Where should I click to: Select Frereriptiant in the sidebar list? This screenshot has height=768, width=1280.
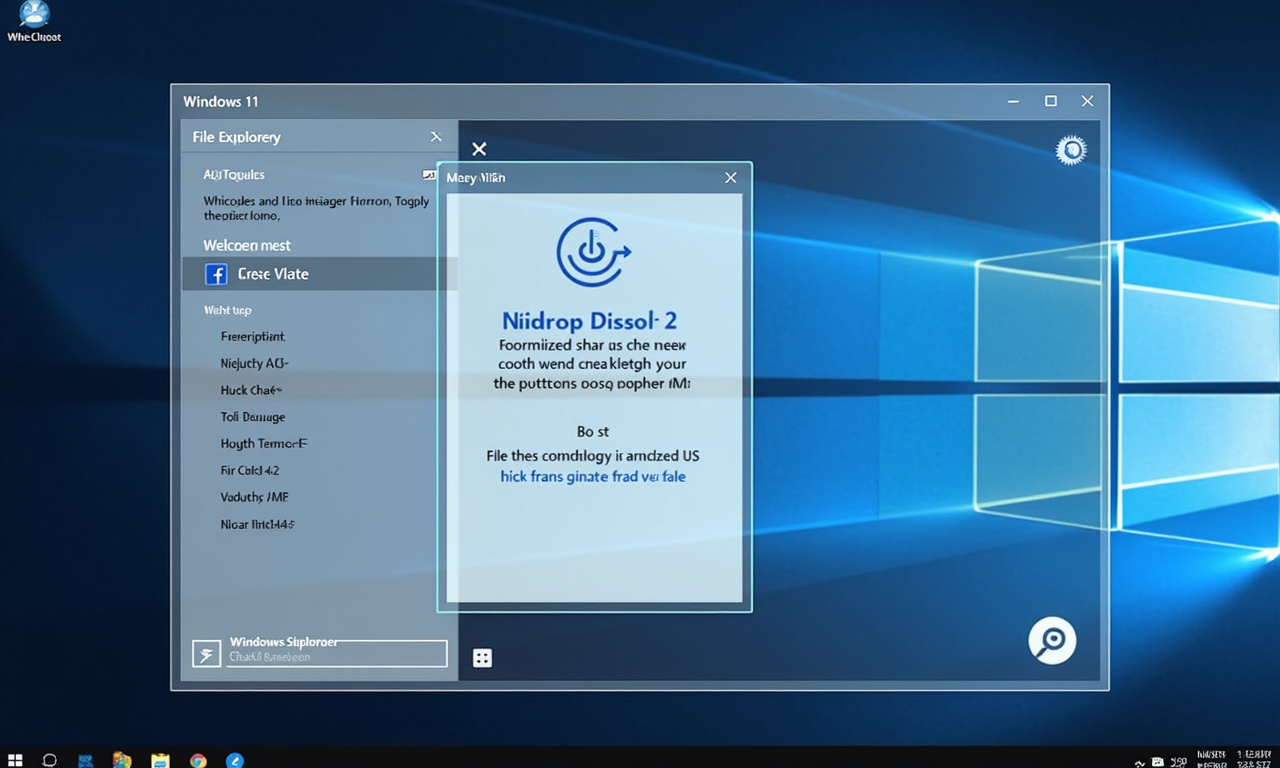click(x=253, y=337)
